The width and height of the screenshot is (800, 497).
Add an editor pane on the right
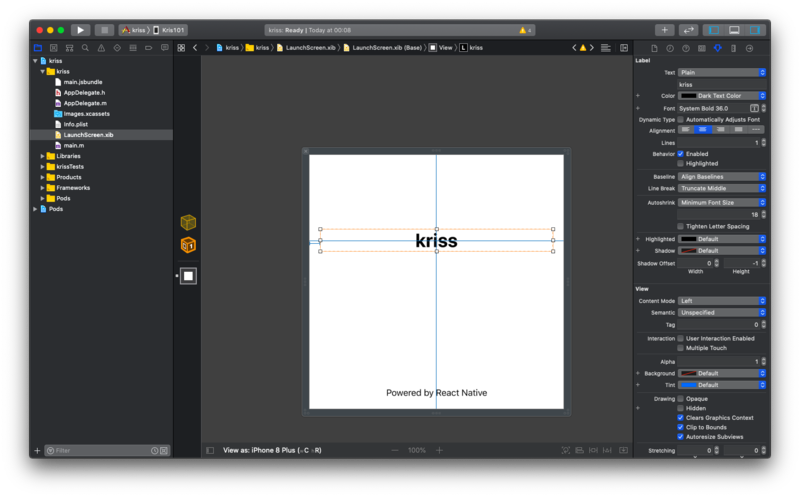(624, 48)
